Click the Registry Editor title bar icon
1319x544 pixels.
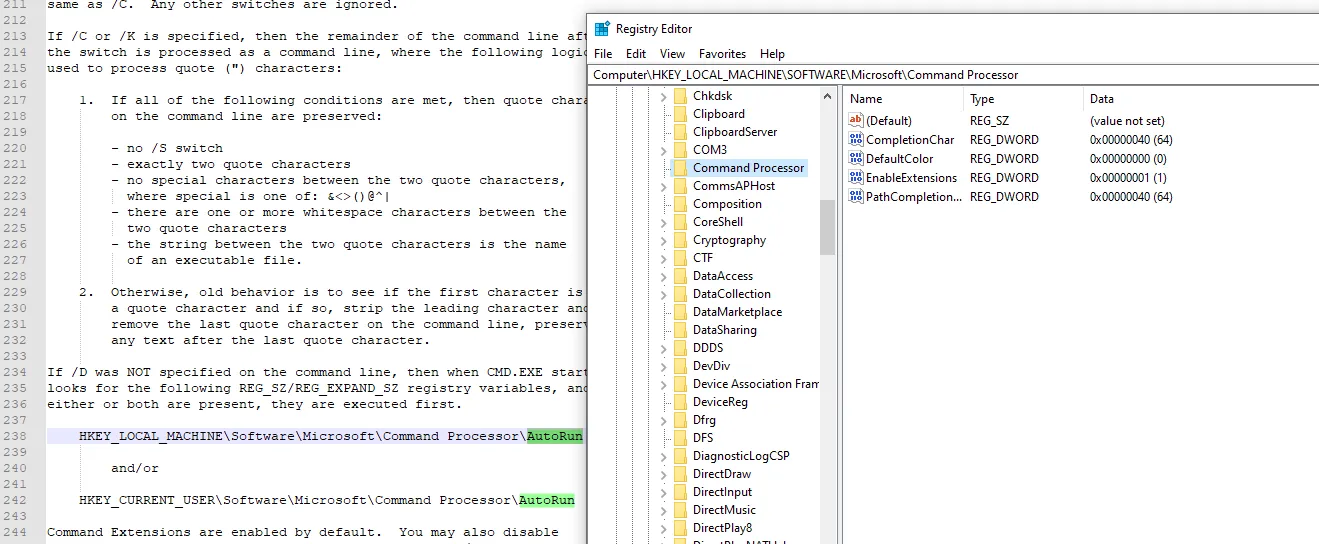click(x=602, y=29)
